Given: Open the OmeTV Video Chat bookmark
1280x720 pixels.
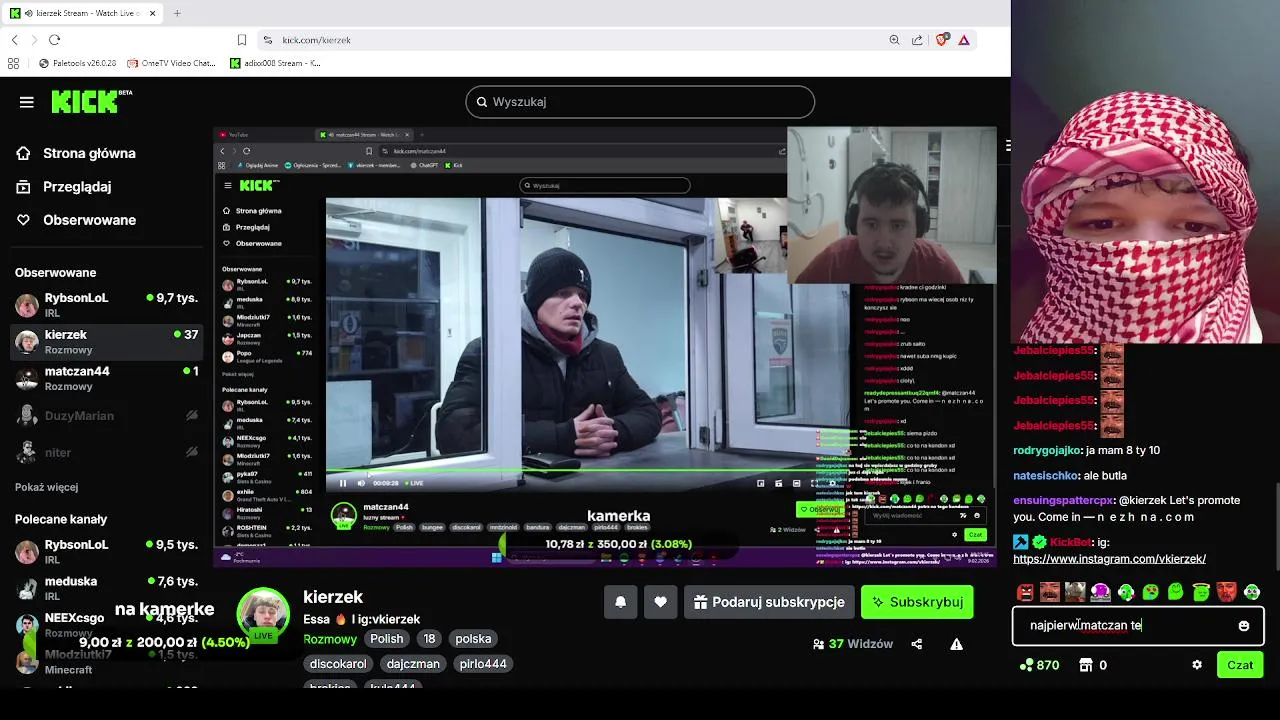Looking at the screenshot, I should click(172, 63).
